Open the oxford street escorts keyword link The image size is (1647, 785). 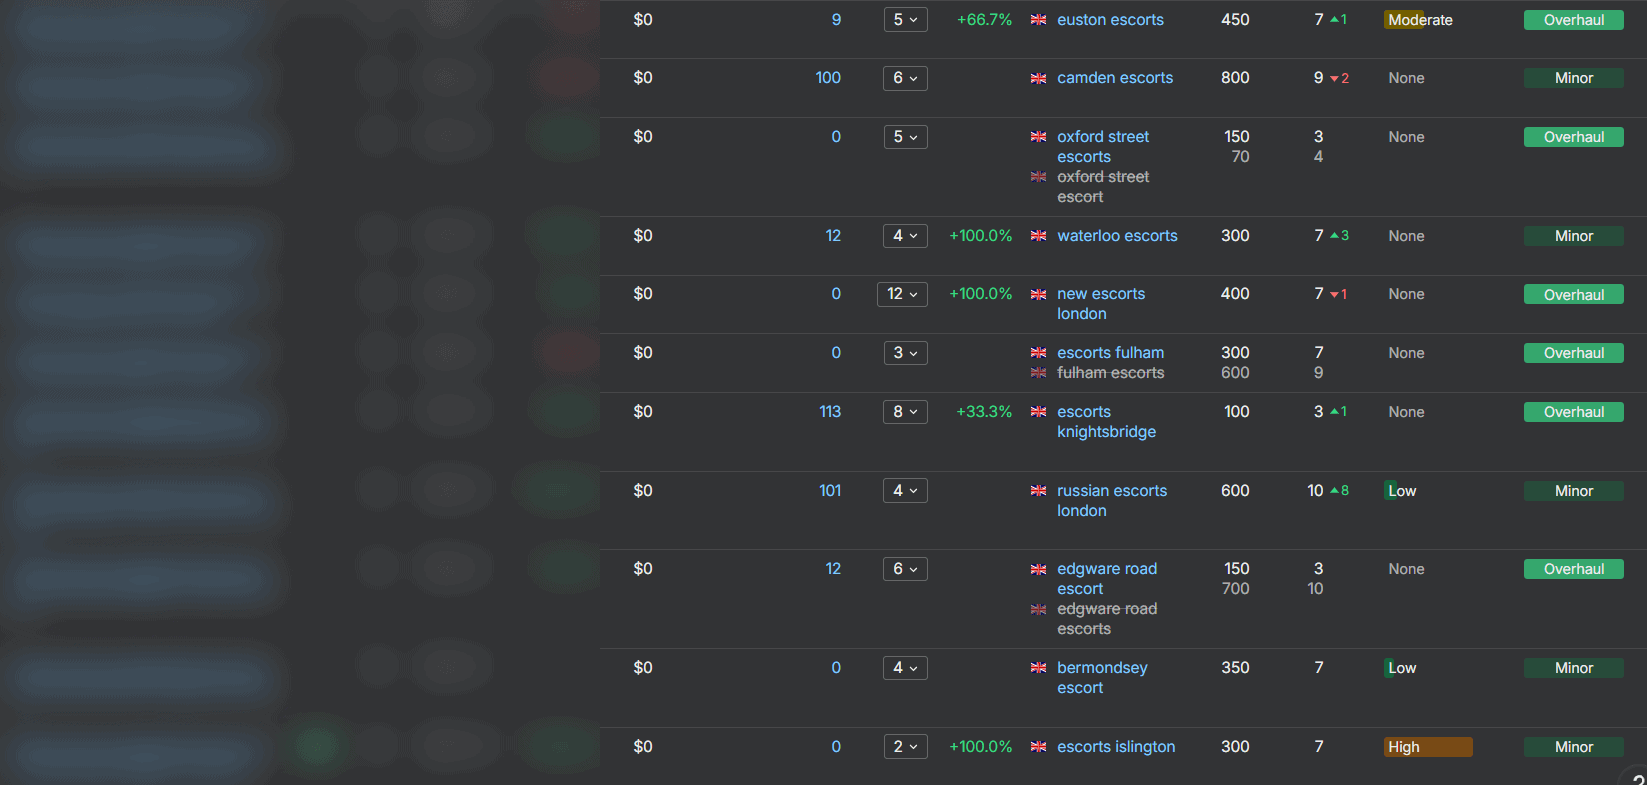click(x=1103, y=147)
